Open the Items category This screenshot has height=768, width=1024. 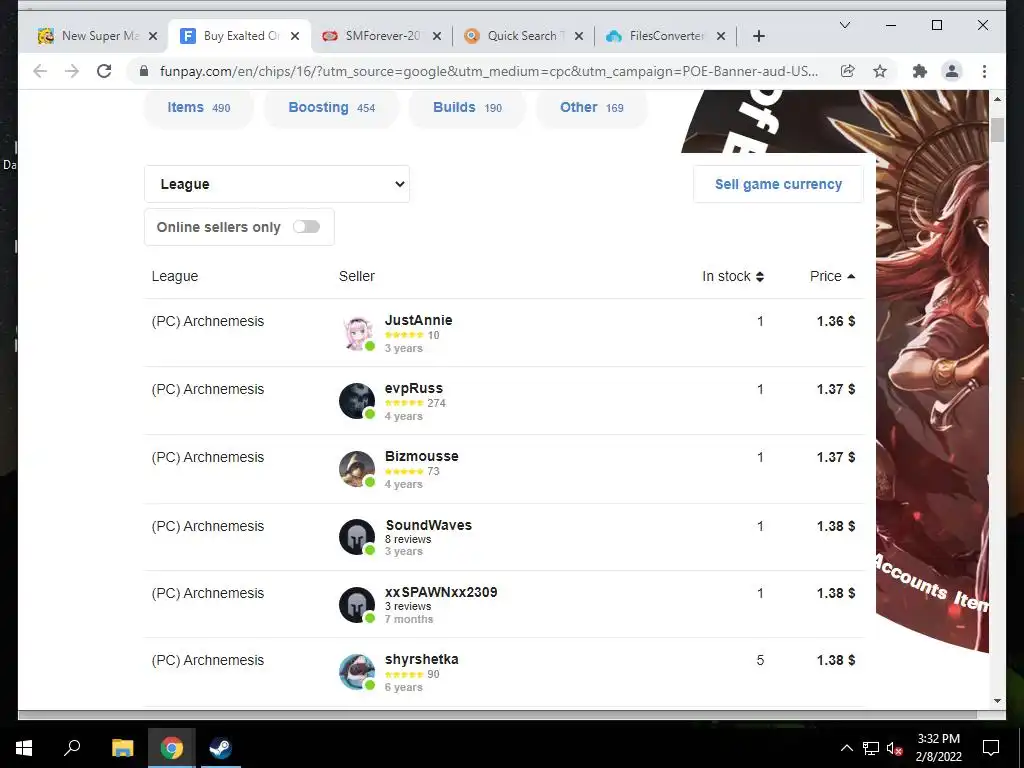[199, 108]
